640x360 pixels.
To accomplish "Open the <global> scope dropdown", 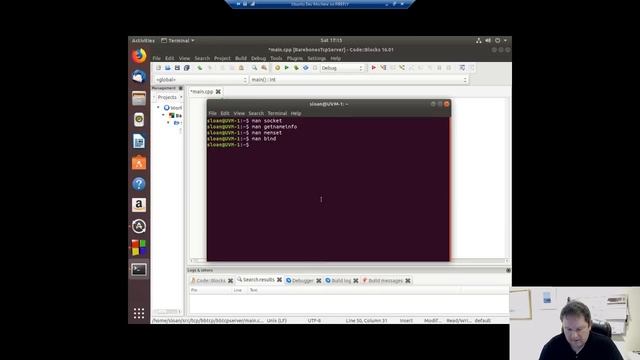I will click(201, 80).
